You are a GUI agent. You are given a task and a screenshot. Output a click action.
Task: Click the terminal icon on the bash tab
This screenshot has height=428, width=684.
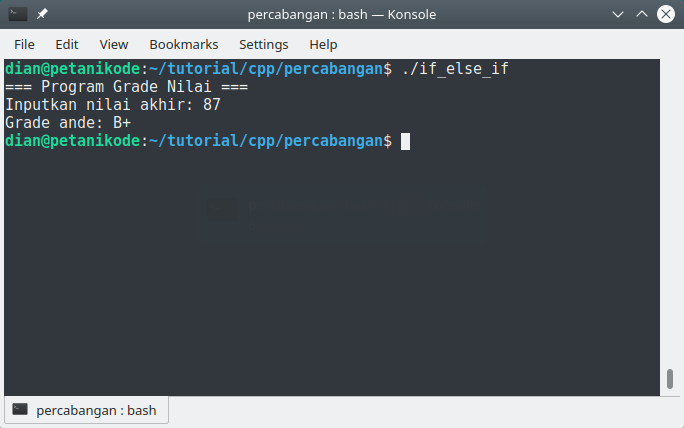pyautogui.click(x=20, y=409)
